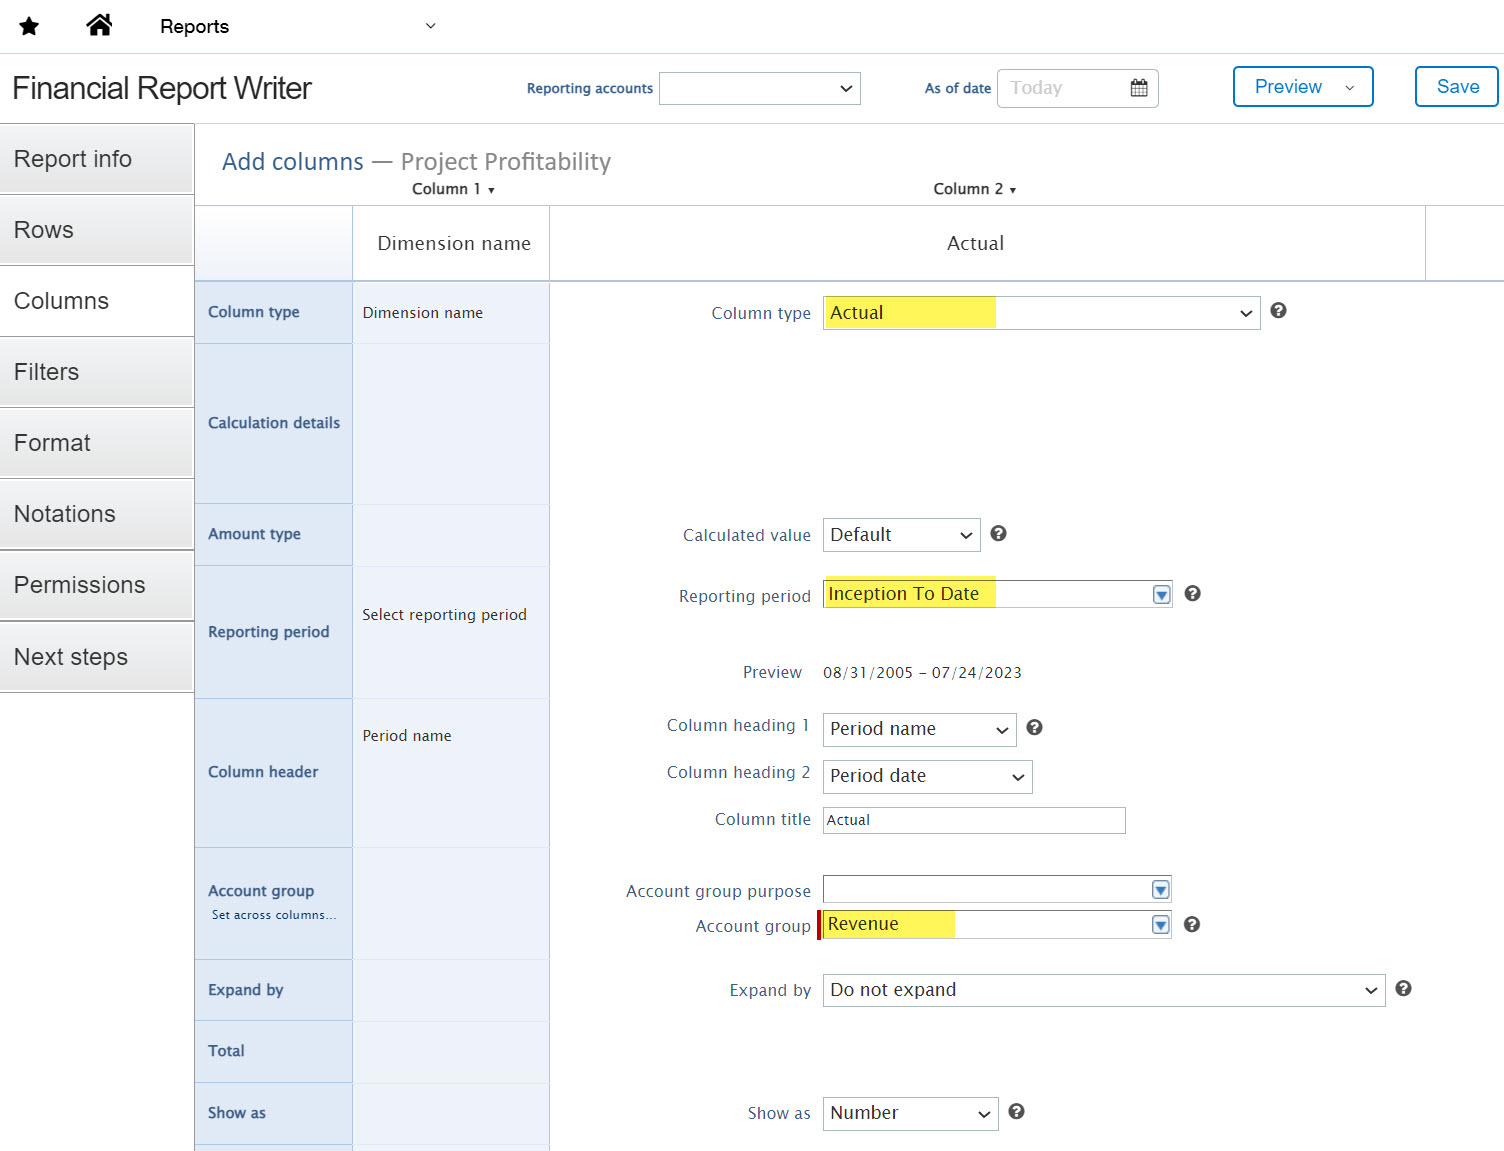Screen dimensions: 1504x1151
Task: Open Column heading 2 Period date dropdown
Action: coord(927,776)
